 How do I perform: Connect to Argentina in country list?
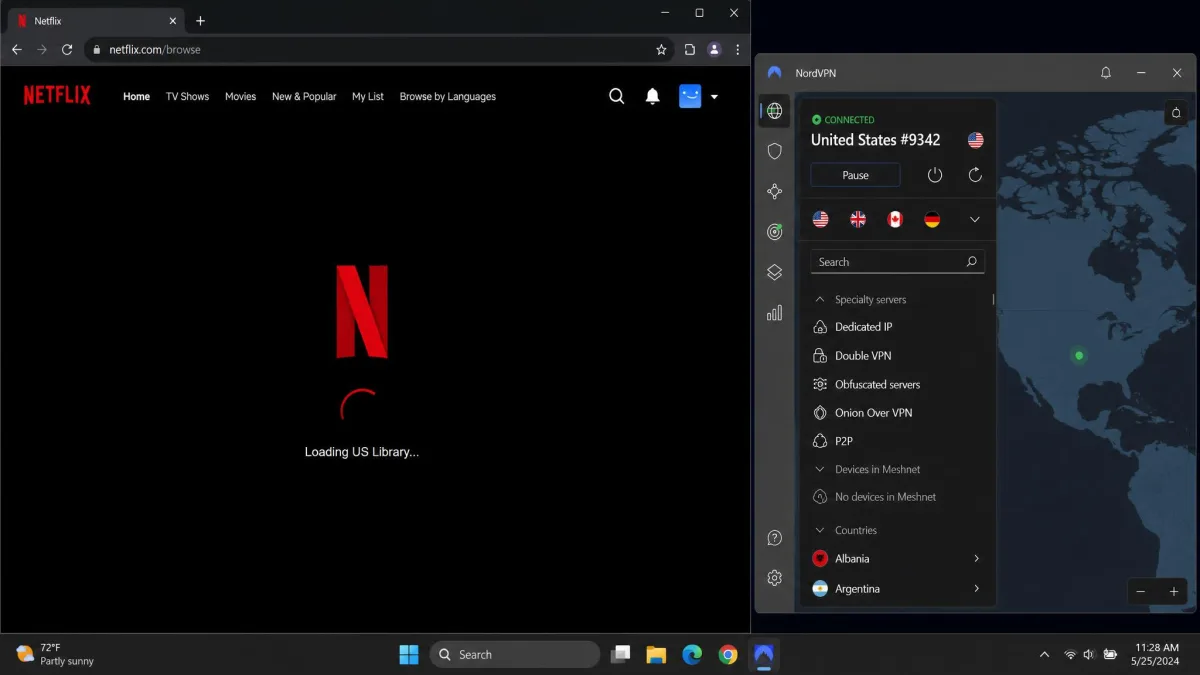point(857,589)
